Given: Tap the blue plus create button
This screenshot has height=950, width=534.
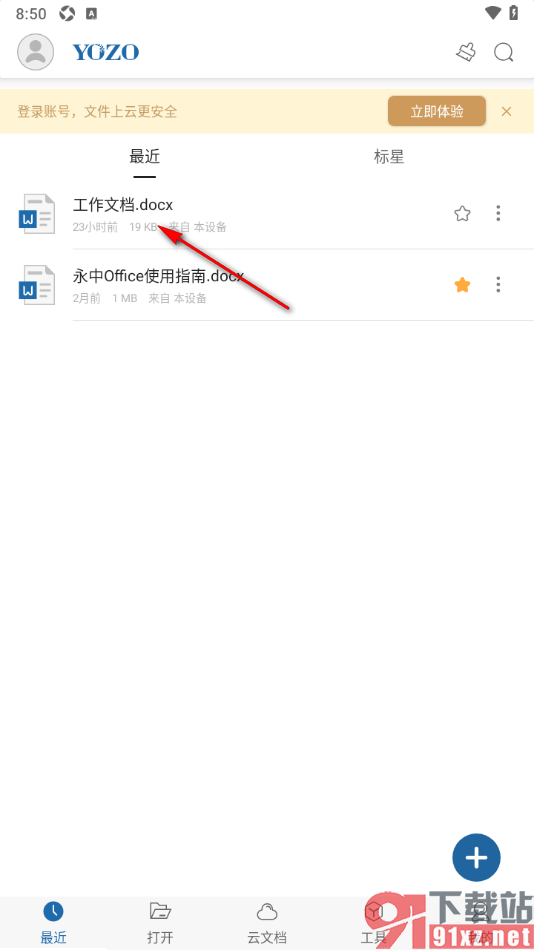Looking at the screenshot, I should [x=476, y=857].
